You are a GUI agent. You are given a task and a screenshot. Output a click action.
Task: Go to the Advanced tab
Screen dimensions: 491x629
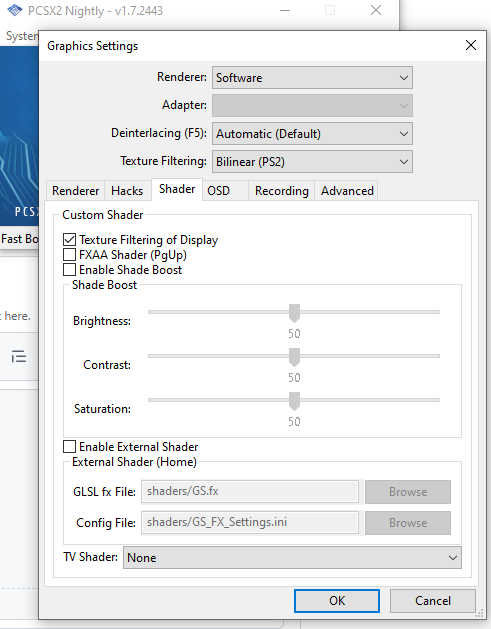[347, 191]
